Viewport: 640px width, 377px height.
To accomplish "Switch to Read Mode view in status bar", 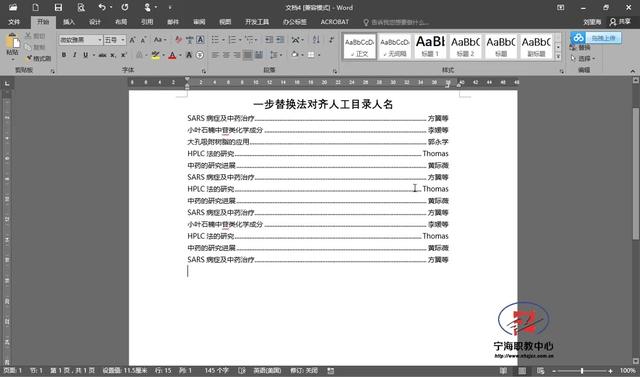I will (x=503, y=370).
